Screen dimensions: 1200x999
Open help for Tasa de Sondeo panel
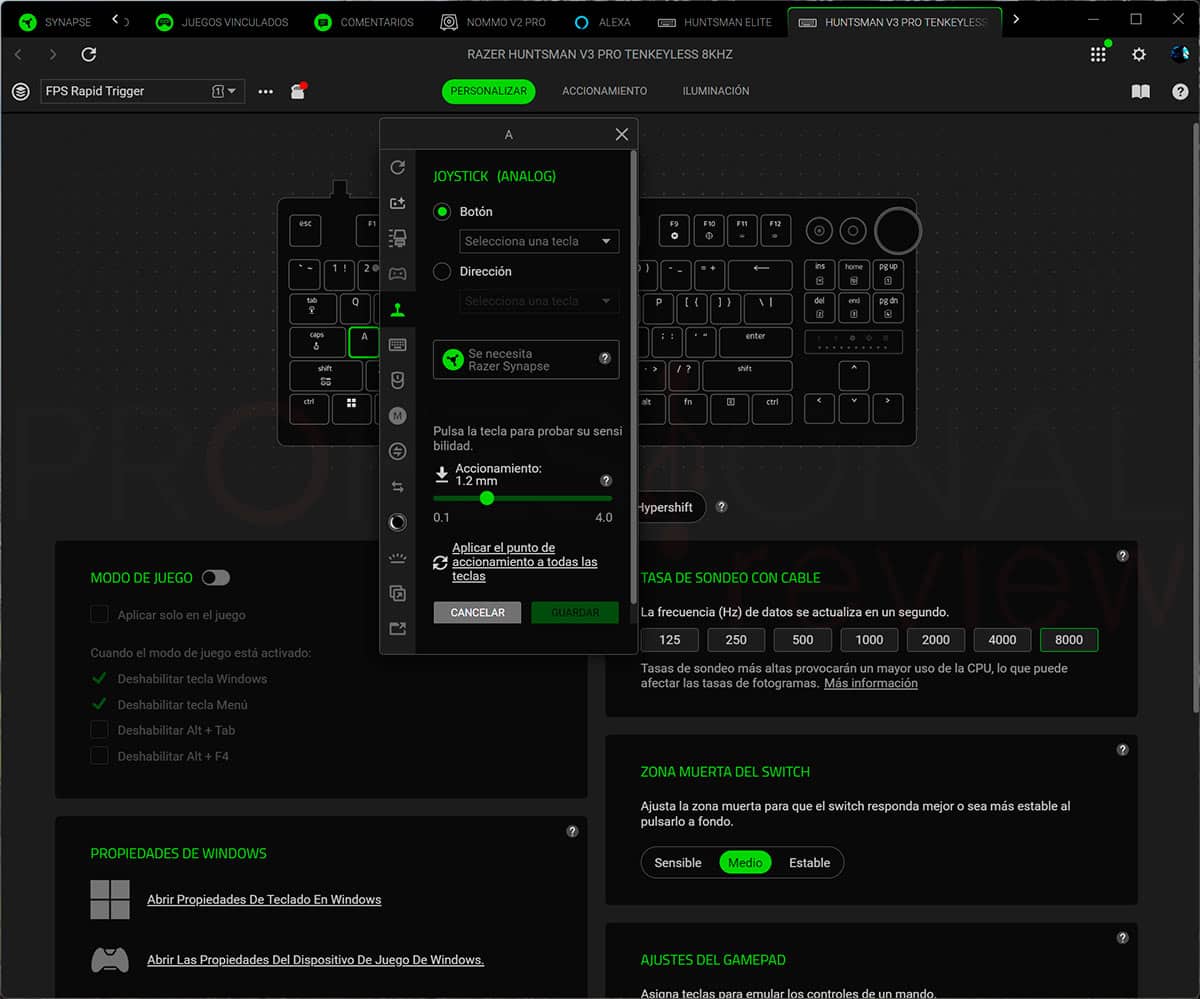[x=1123, y=555]
